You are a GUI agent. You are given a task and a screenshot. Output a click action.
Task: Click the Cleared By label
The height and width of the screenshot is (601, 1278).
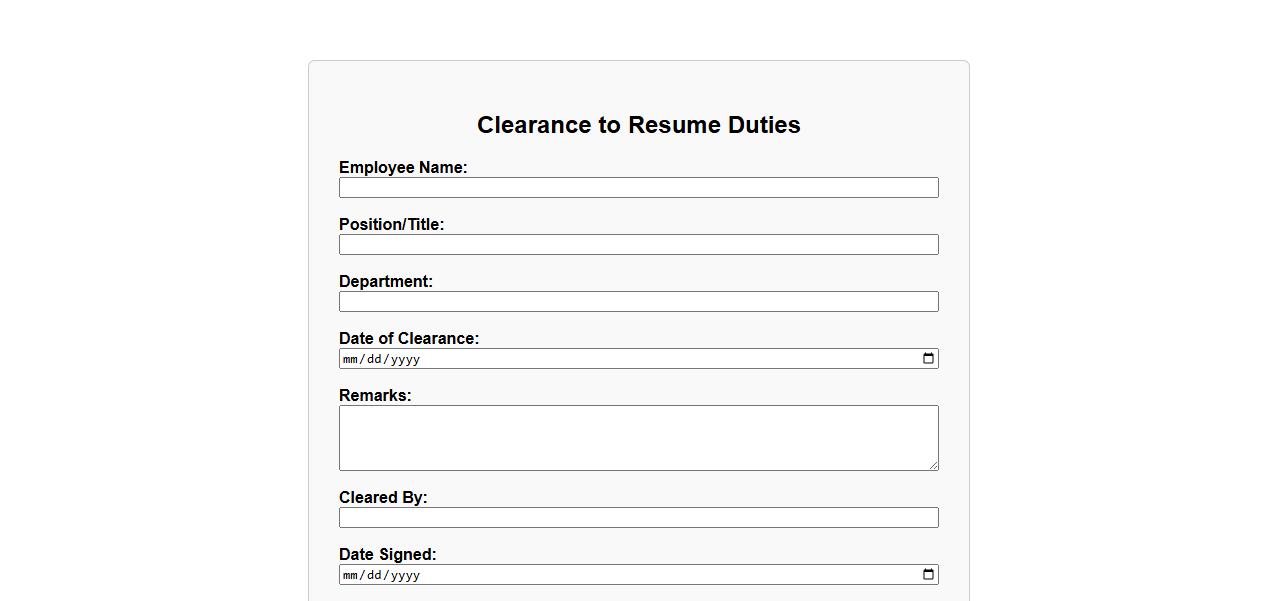[383, 498]
